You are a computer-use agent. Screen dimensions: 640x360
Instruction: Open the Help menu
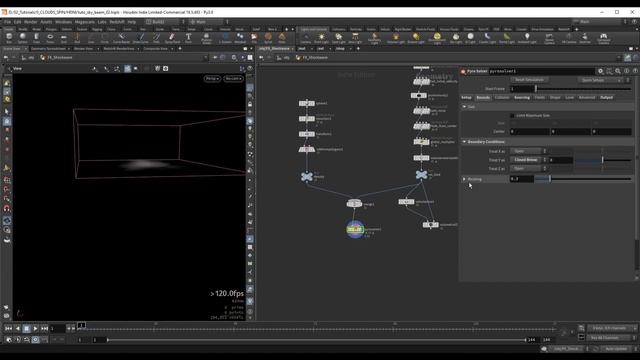131,22
